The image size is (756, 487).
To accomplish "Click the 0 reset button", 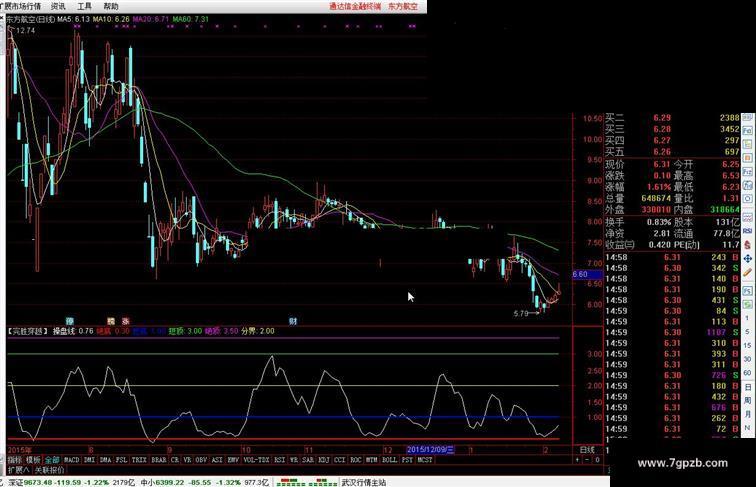I will tap(597, 460).
